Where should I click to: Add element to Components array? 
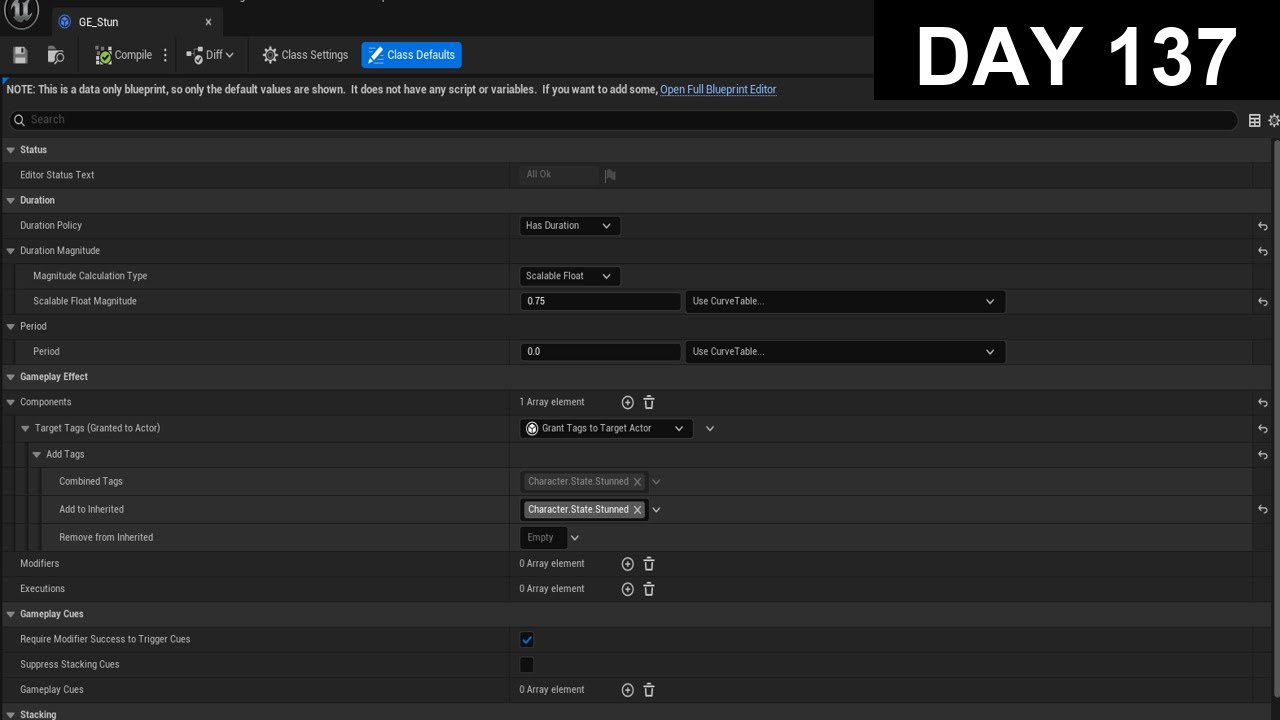(x=628, y=402)
